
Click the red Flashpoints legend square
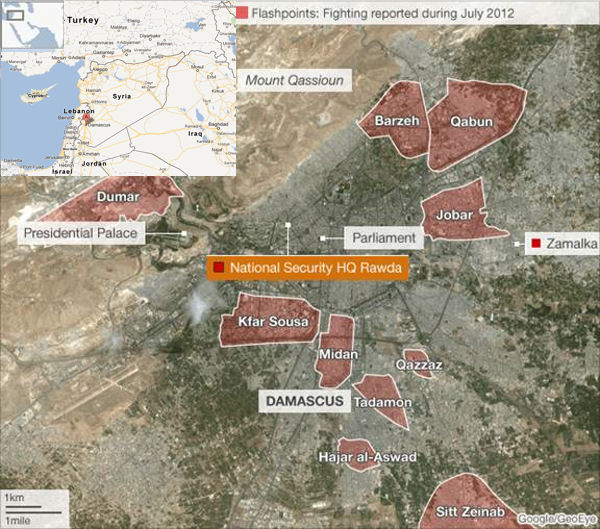pyautogui.click(x=243, y=13)
